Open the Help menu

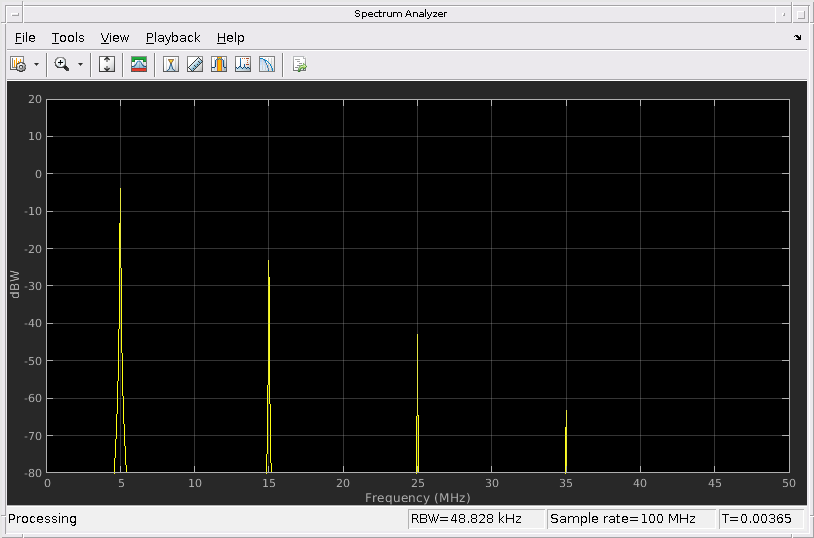[230, 38]
